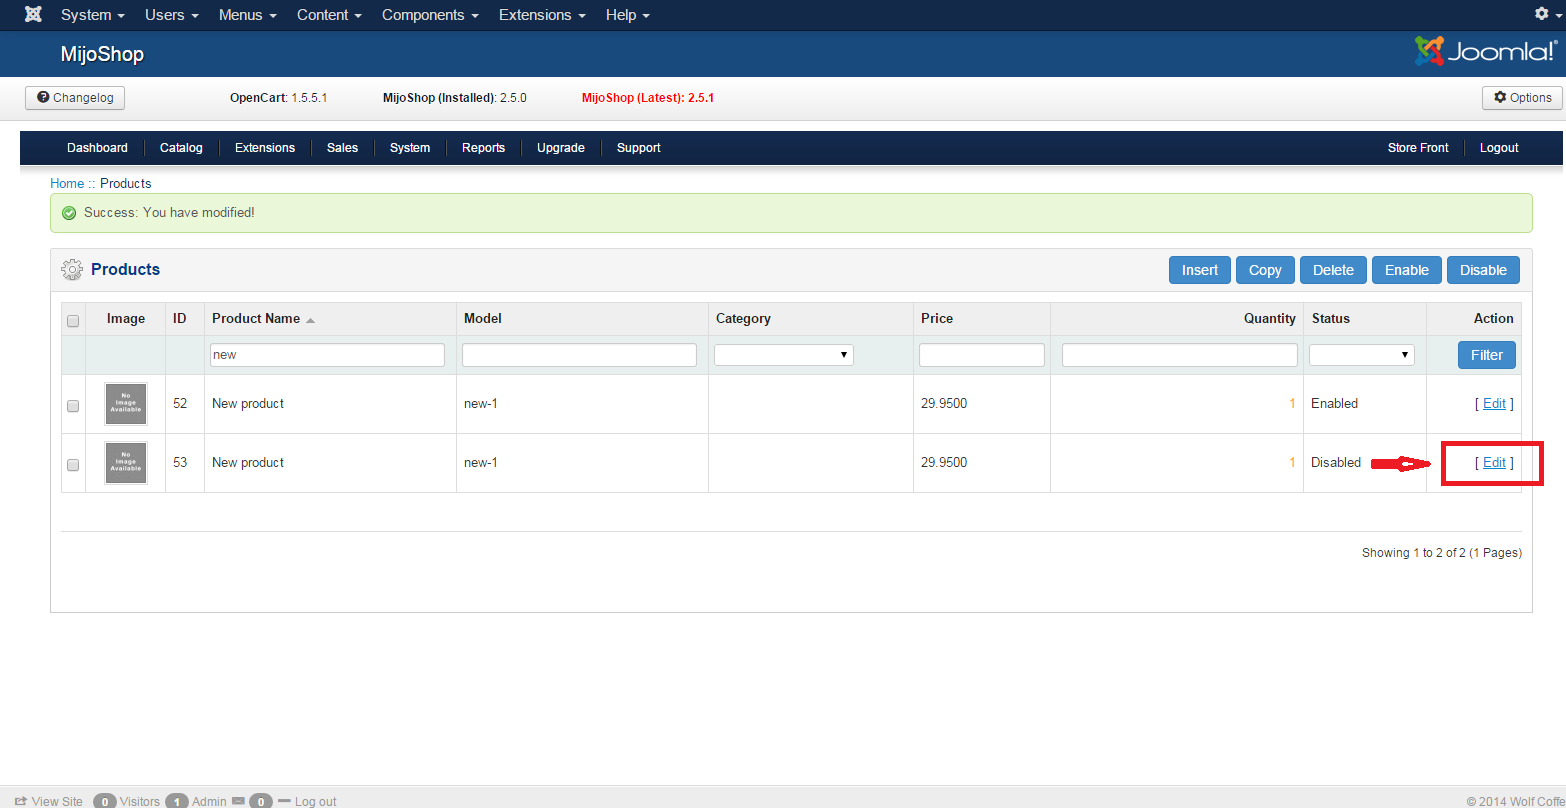Expand the System menu in top bar
Screen dimensions: 1566x808
coord(93,15)
